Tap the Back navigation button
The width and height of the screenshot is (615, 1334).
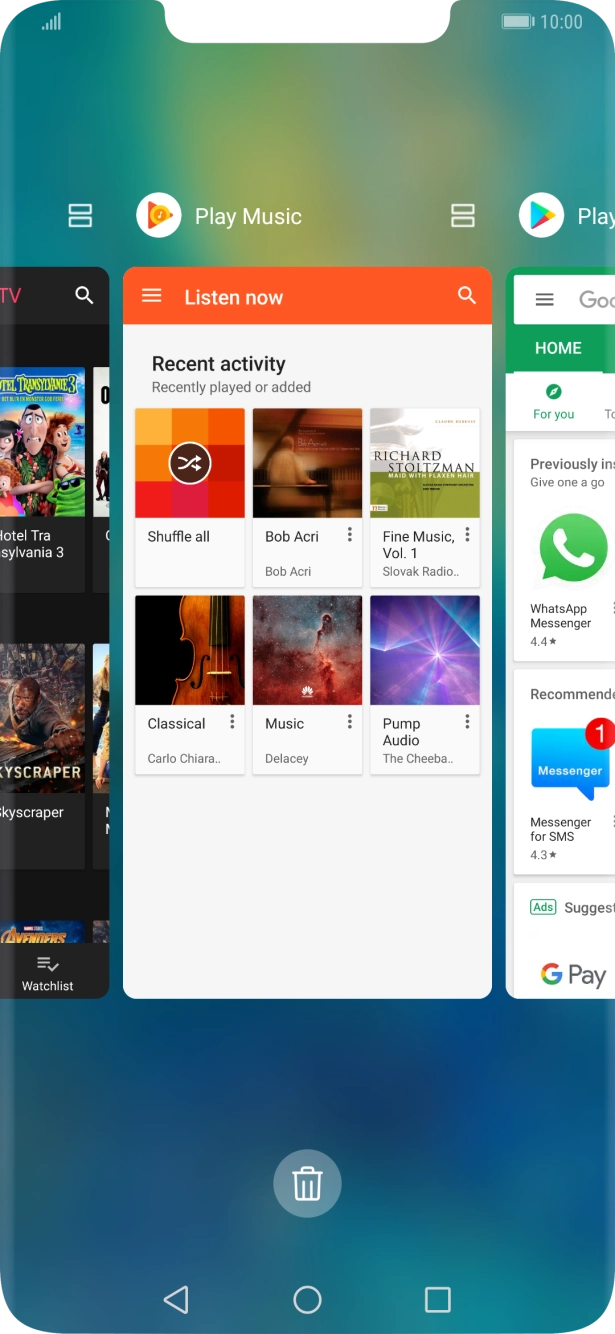click(176, 1299)
